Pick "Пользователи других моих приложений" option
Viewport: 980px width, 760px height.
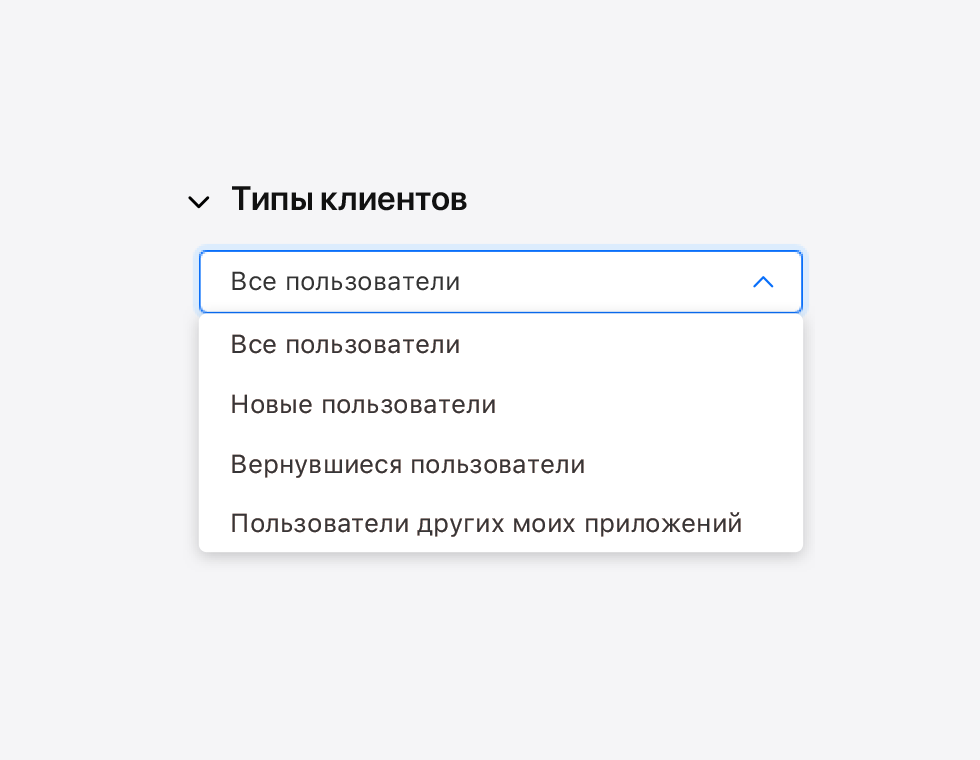click(486, 524)
